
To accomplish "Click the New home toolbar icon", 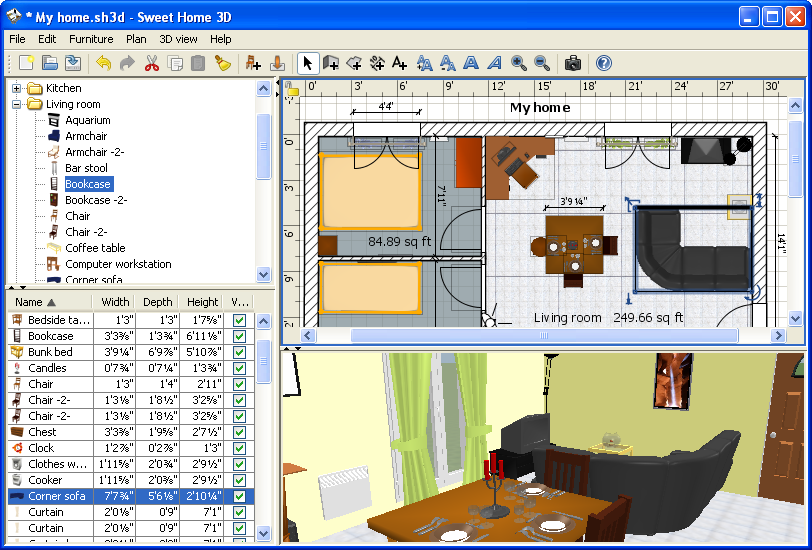I will pos(27,63).
